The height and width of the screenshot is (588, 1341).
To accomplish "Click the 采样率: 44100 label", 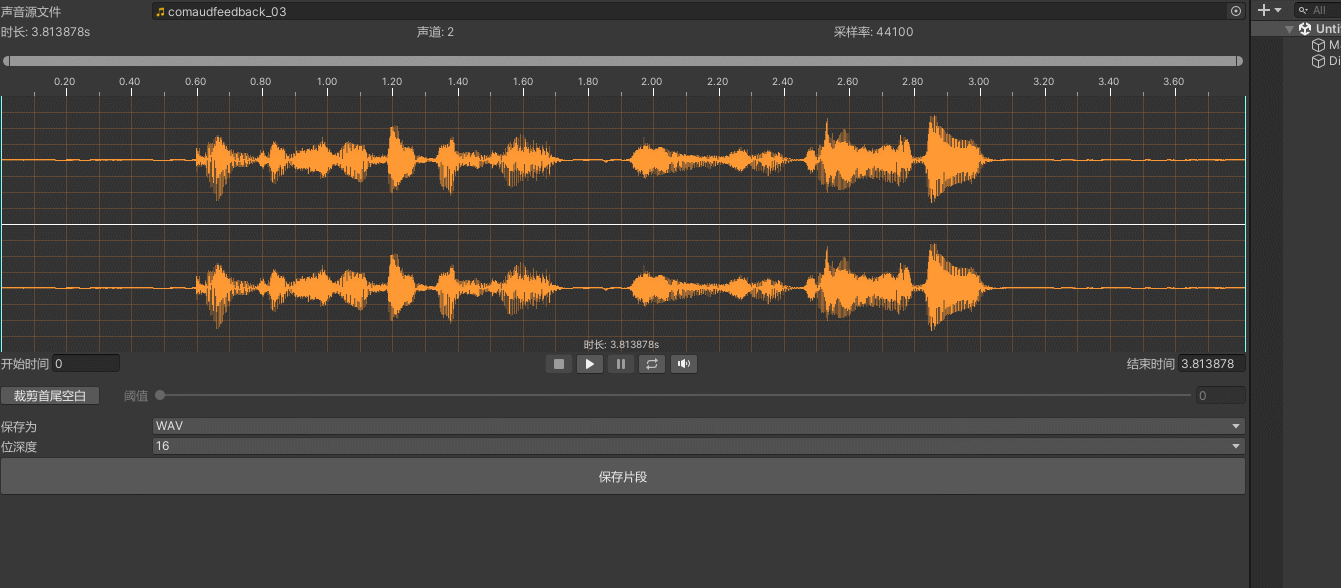I will (873, 32).
